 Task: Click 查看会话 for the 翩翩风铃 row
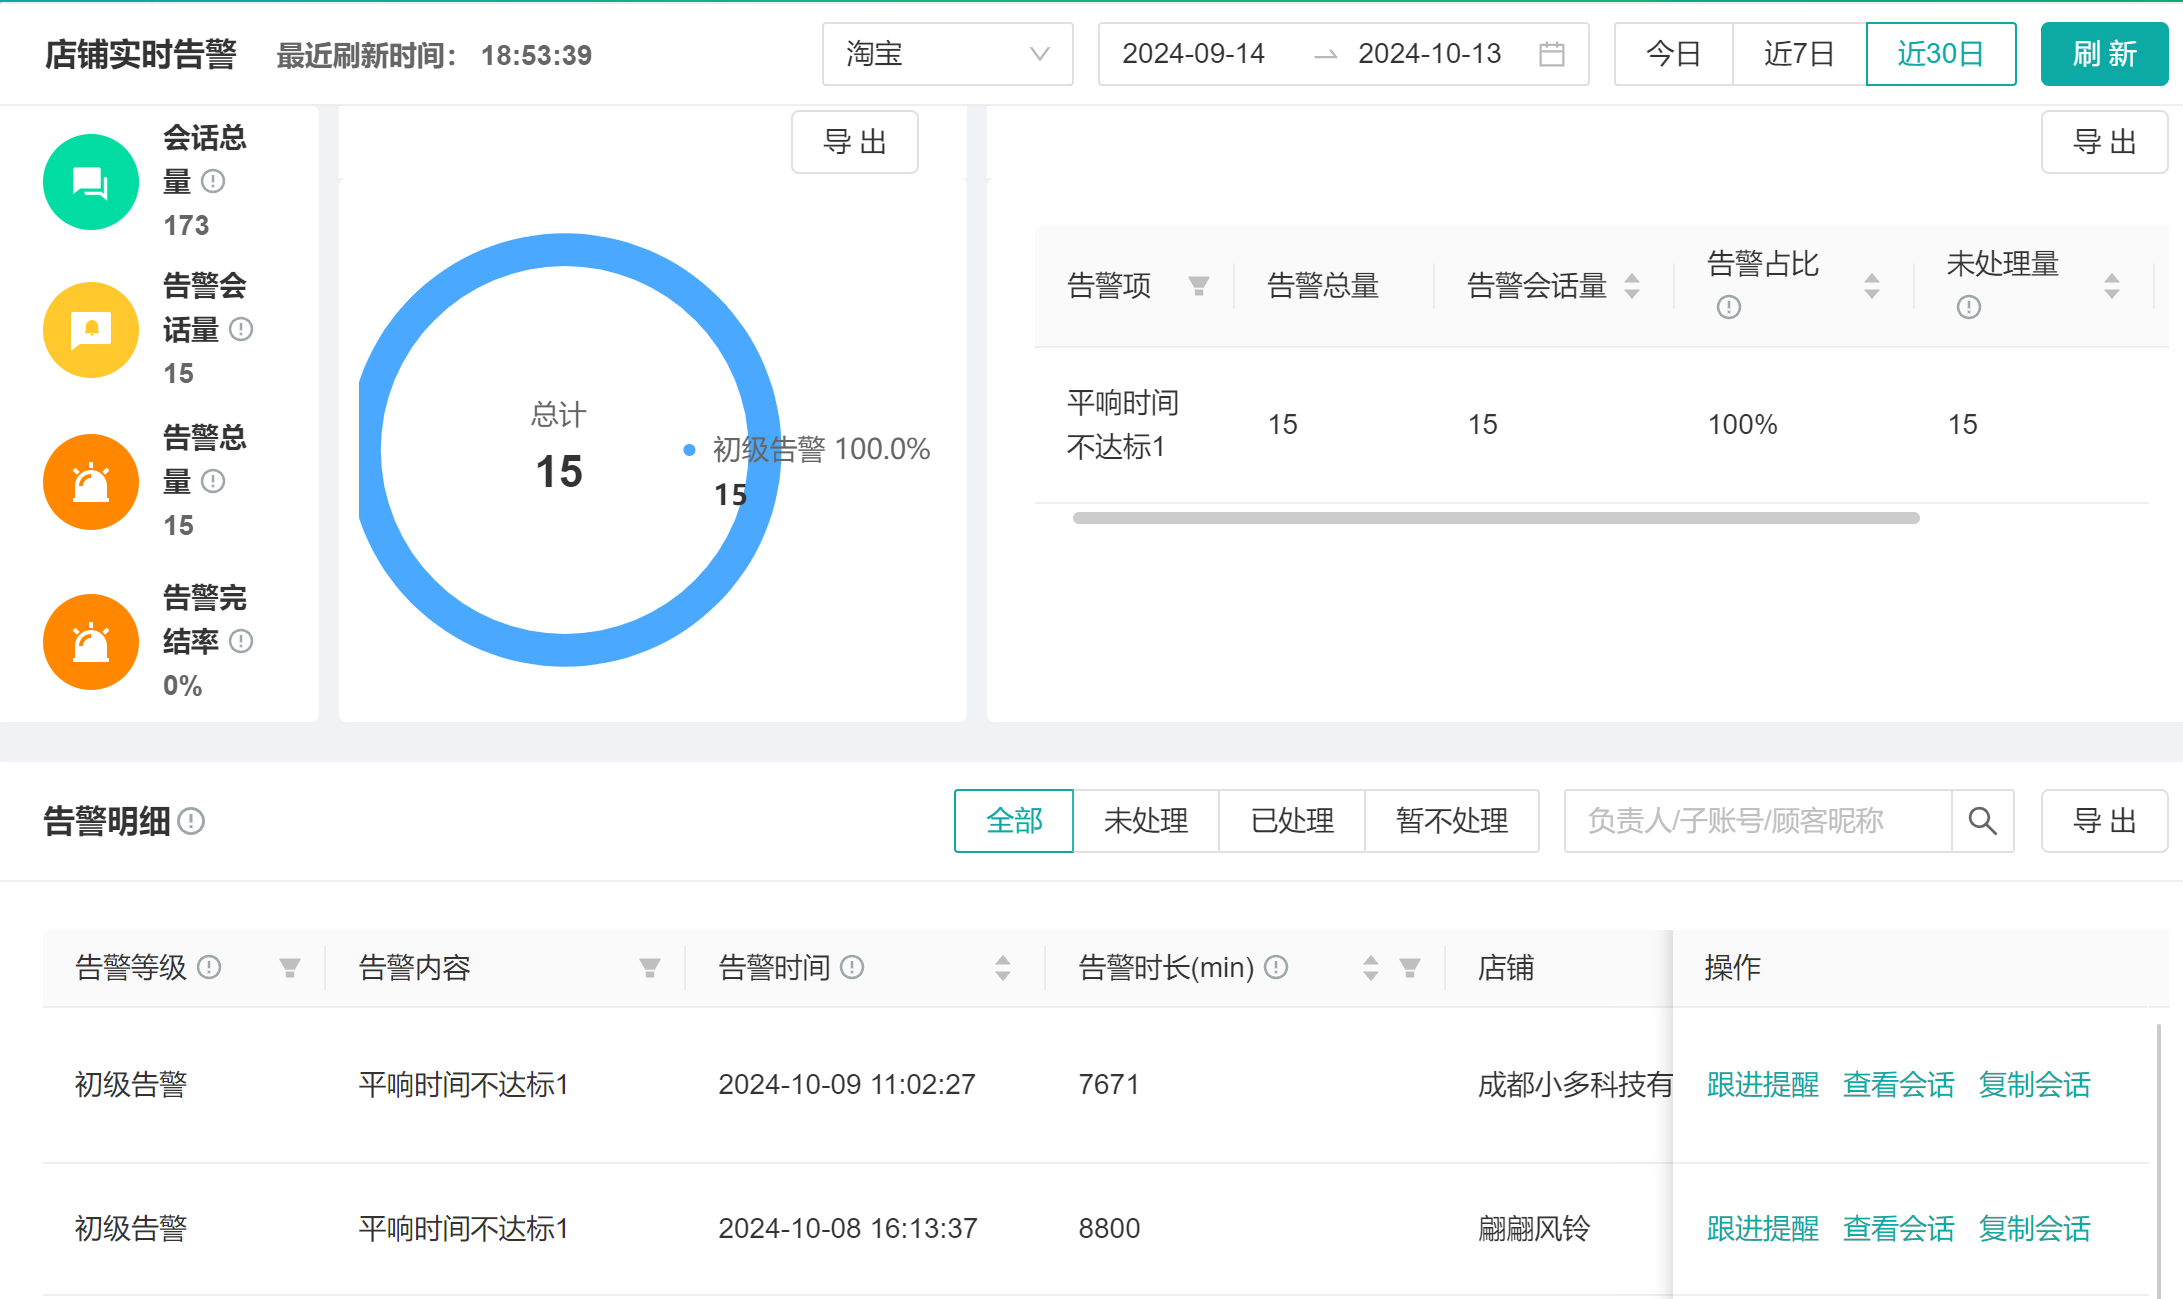(1899, 1229)
